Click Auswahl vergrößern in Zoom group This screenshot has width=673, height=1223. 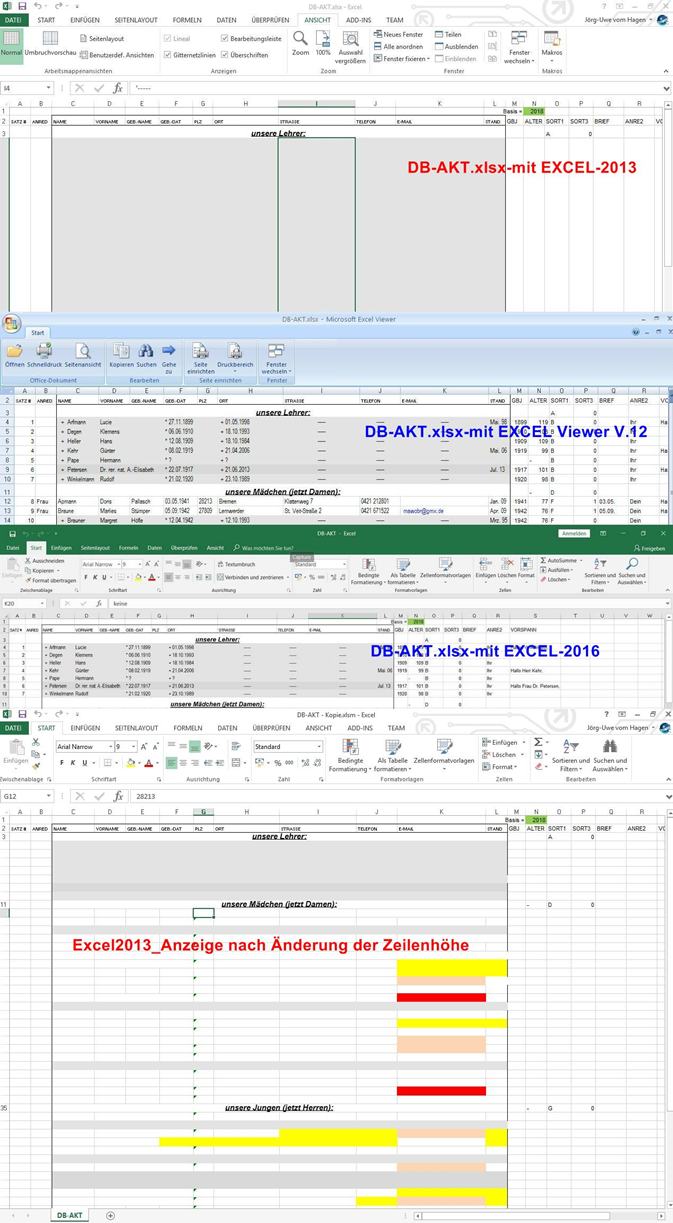coord(350,47)
